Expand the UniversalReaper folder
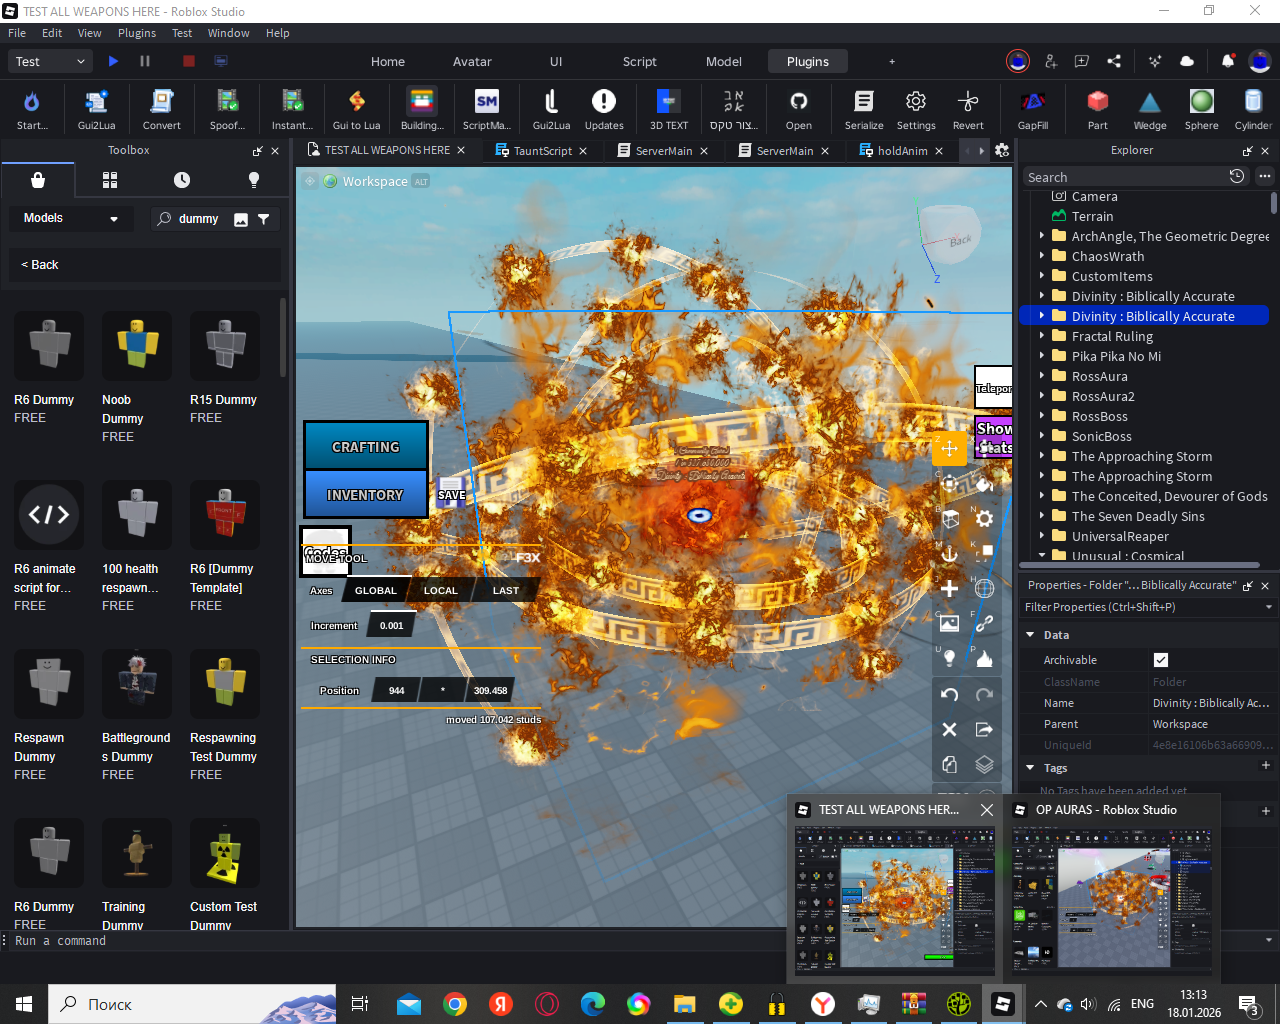This screenshot has width=1280, height=1024. click(x=1042, y=536)
